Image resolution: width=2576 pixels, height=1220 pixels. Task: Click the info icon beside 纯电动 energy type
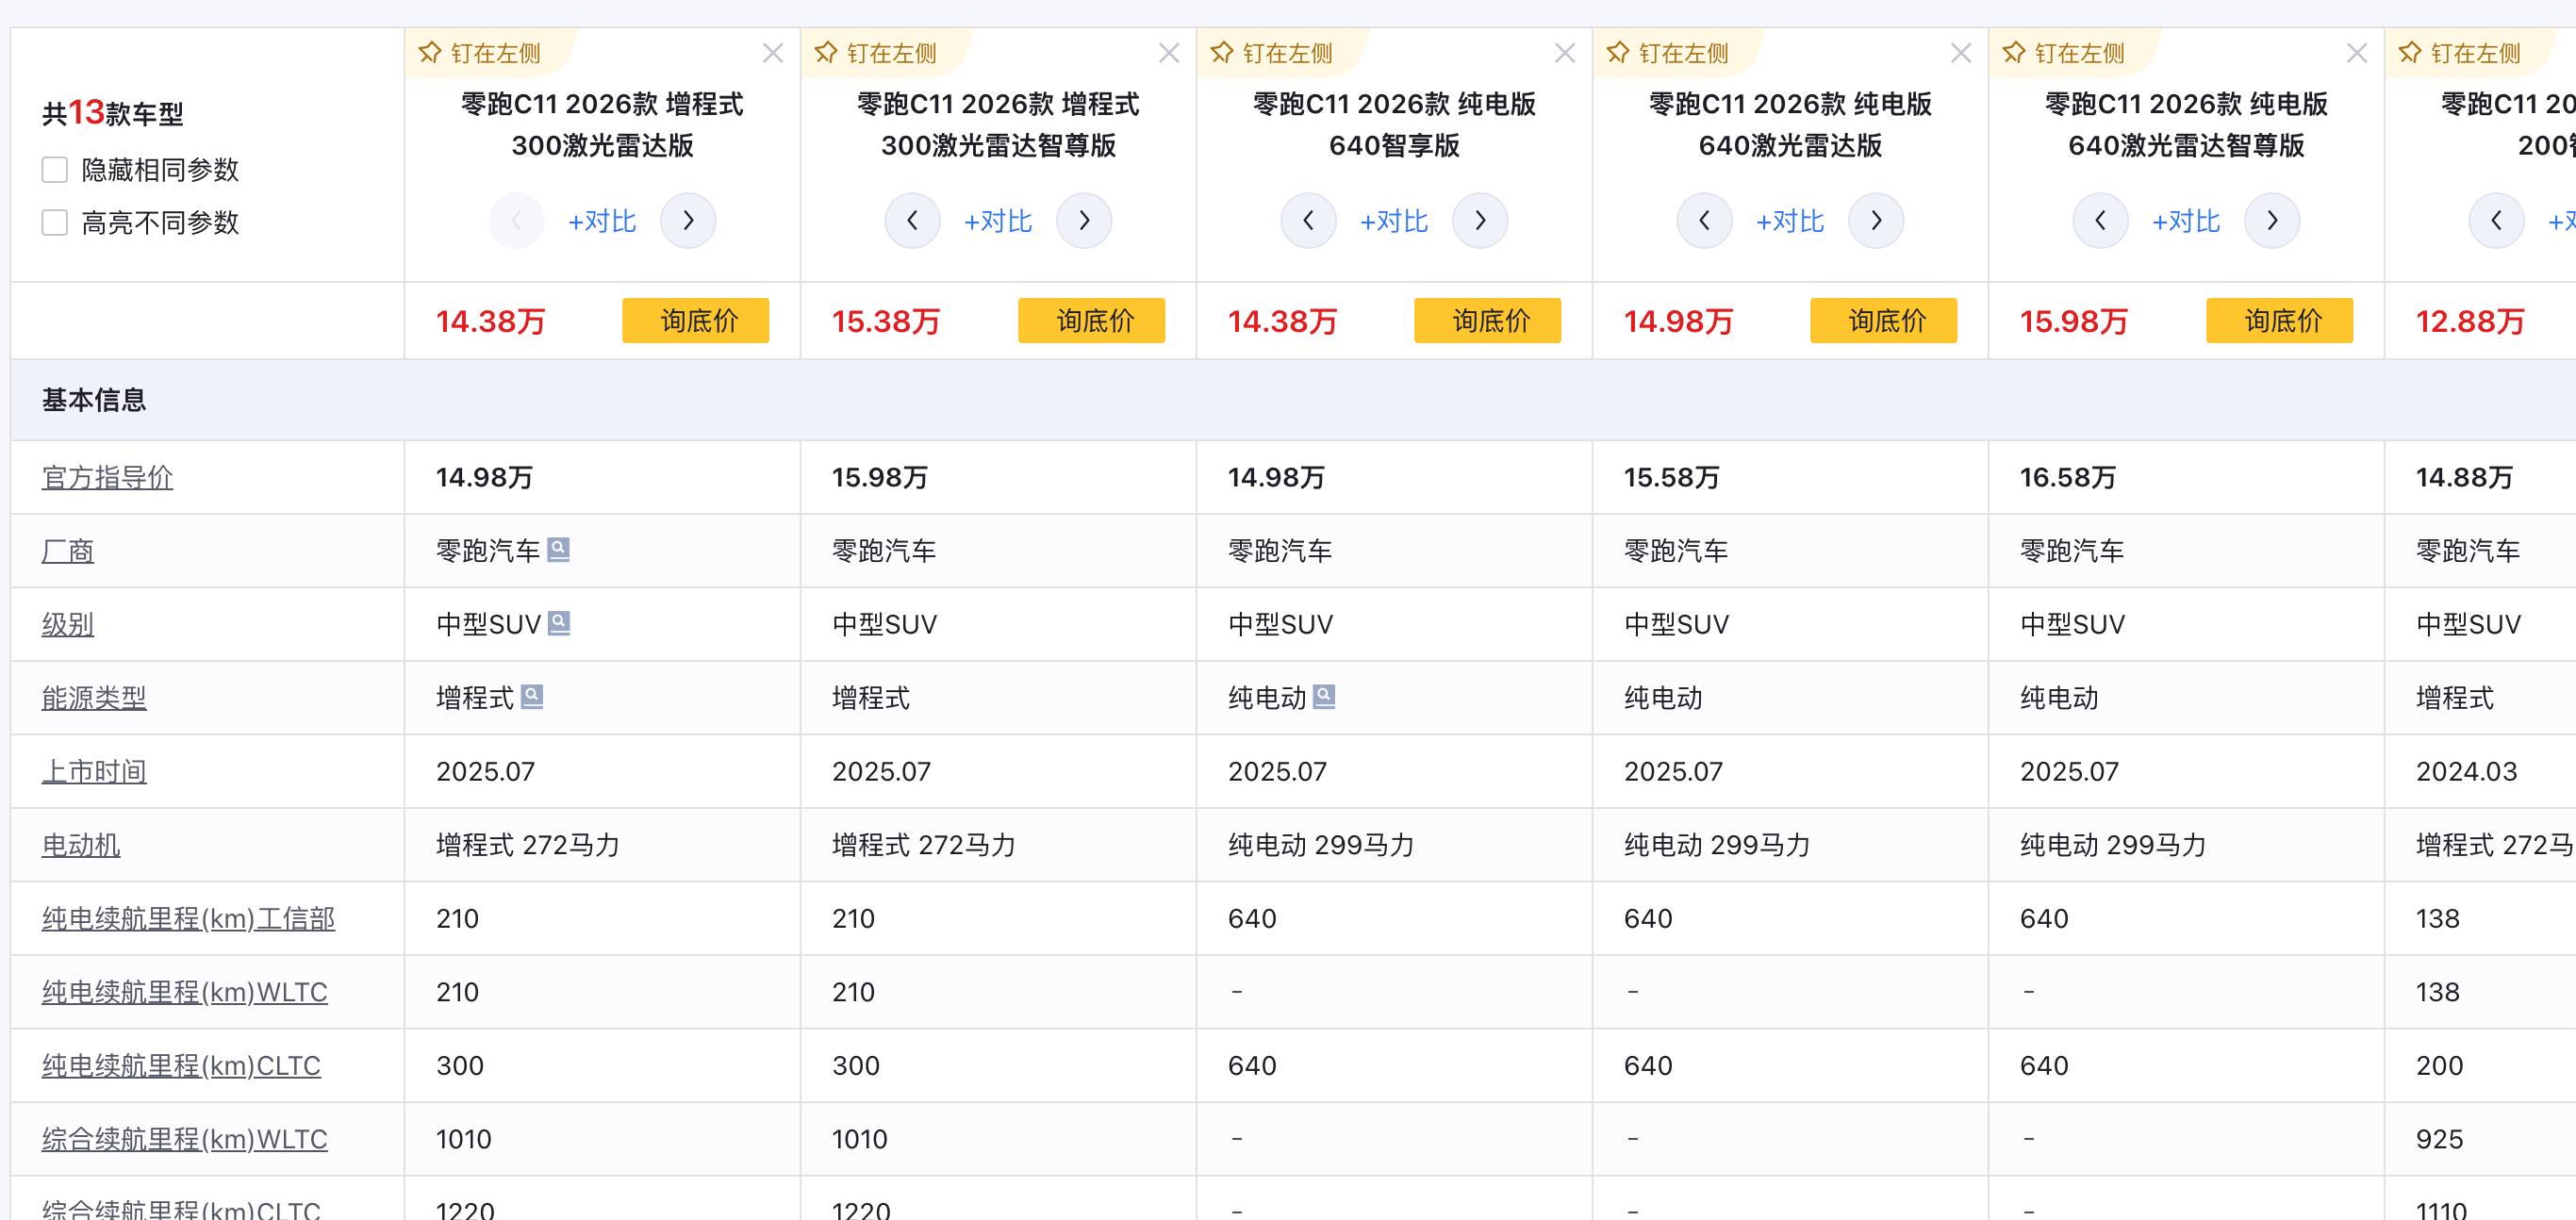click(1324, 696)
